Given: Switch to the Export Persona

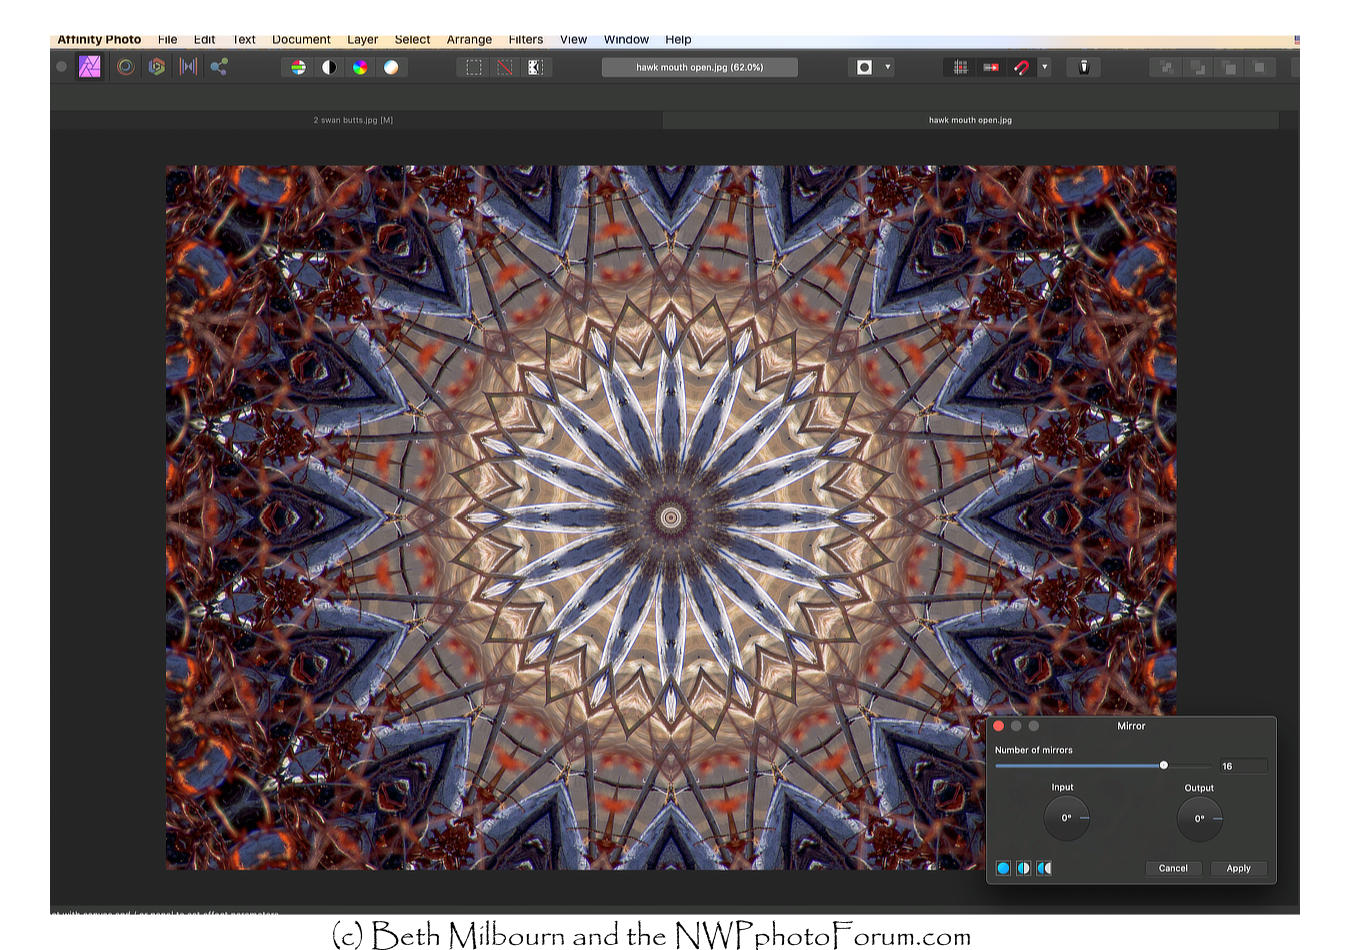Looking at the screenshot, I should click(x=219, y=67).
